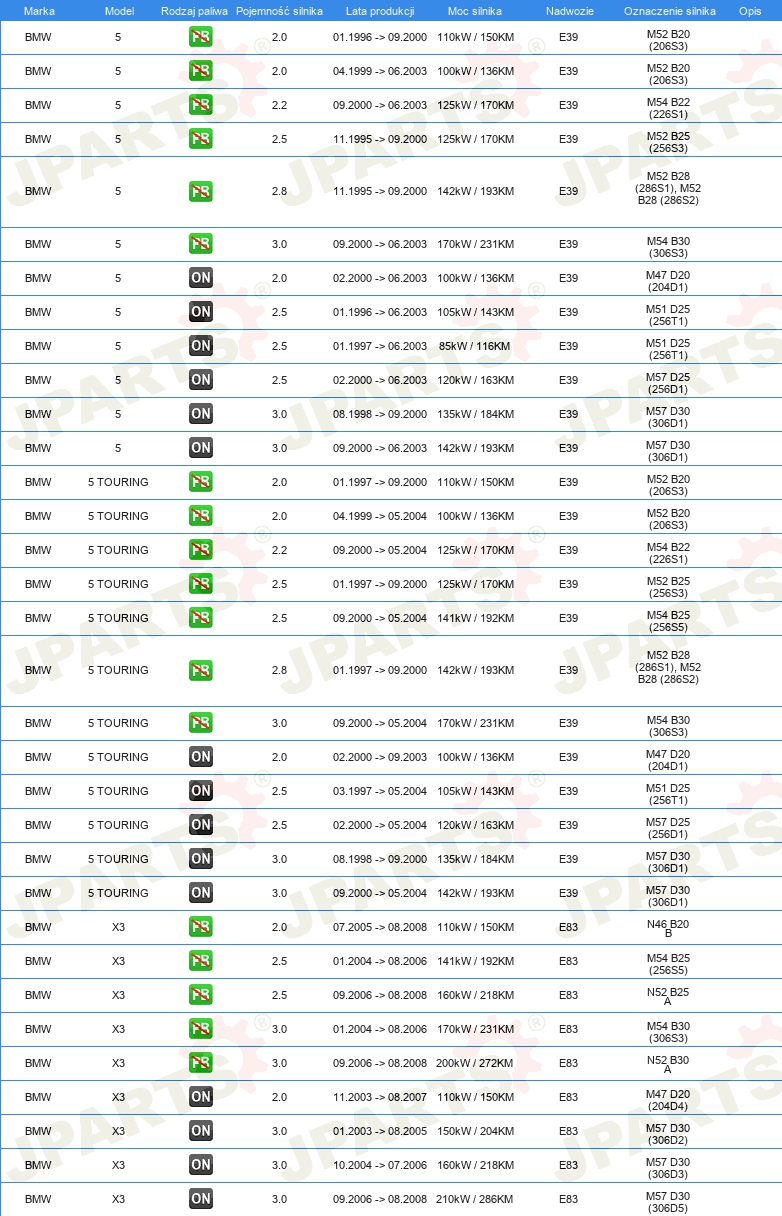Select the 01.1996 -> 09.2000 production years cell

pyautogui.click(x=380, y=37)
